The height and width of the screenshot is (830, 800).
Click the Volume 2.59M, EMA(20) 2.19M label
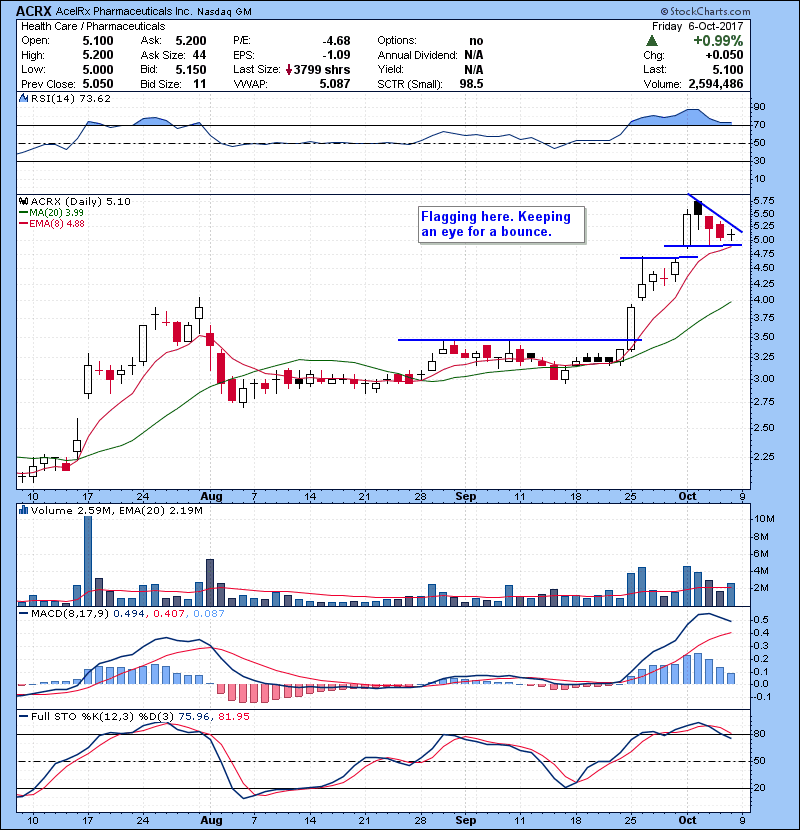[116, 511]
